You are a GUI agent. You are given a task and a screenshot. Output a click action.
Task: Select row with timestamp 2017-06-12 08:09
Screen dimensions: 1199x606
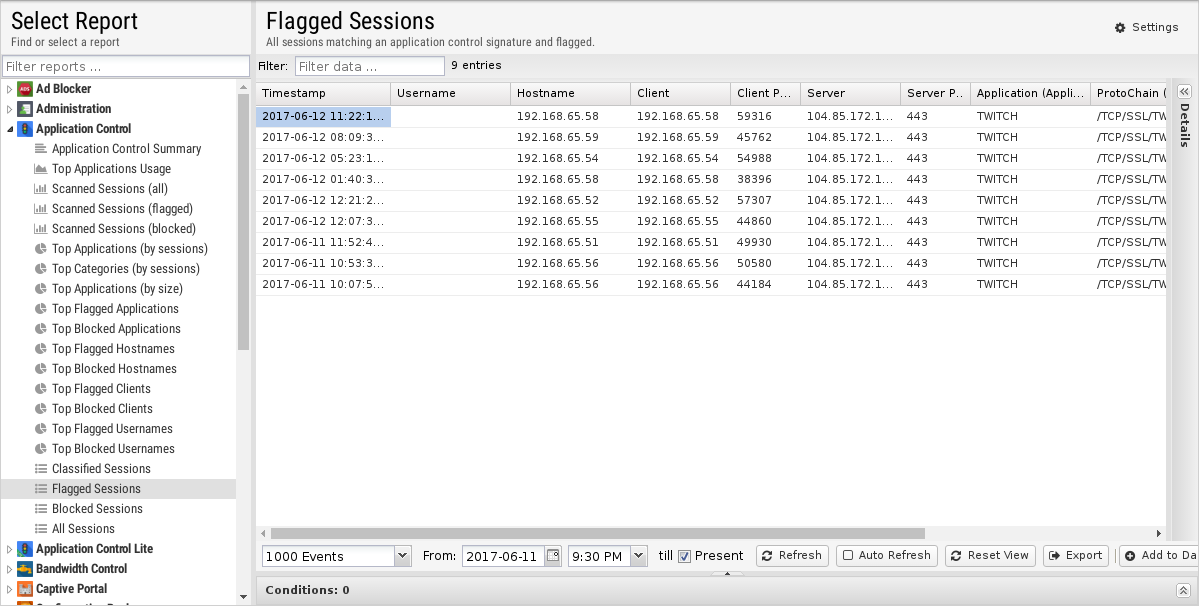pos(711,138)
